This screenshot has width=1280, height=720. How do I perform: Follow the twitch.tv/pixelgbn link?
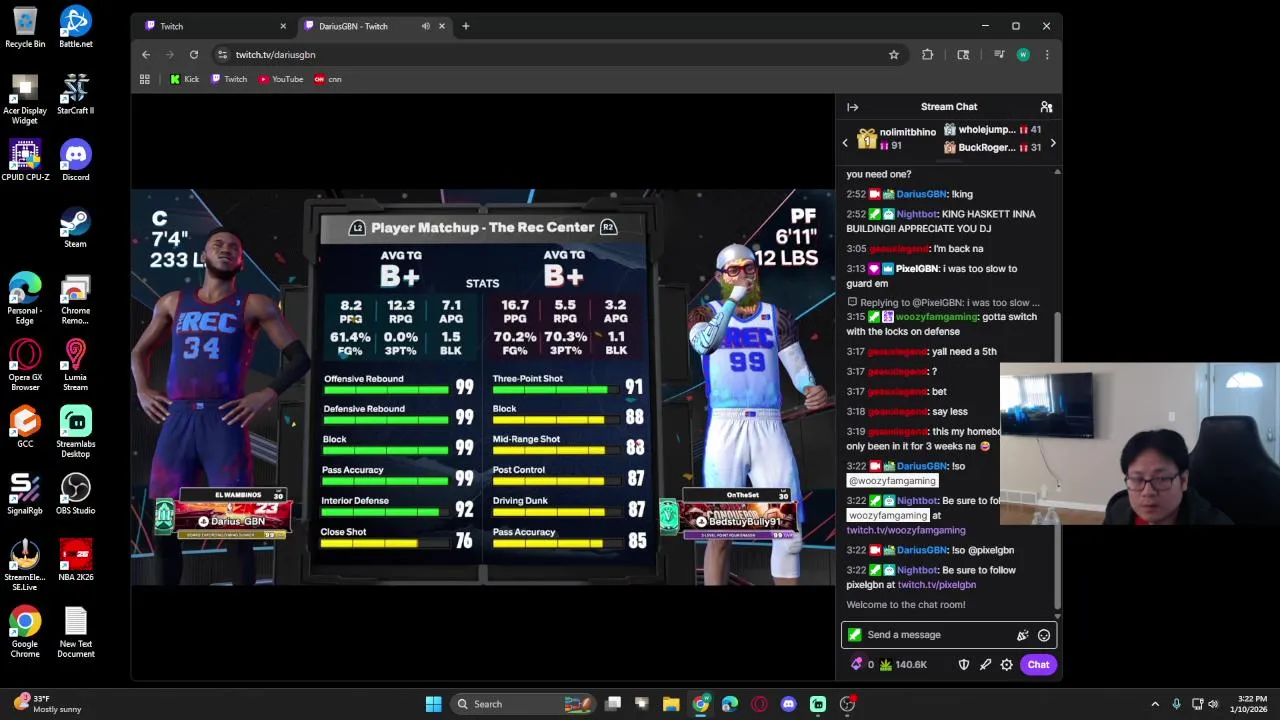click(937, 585)
